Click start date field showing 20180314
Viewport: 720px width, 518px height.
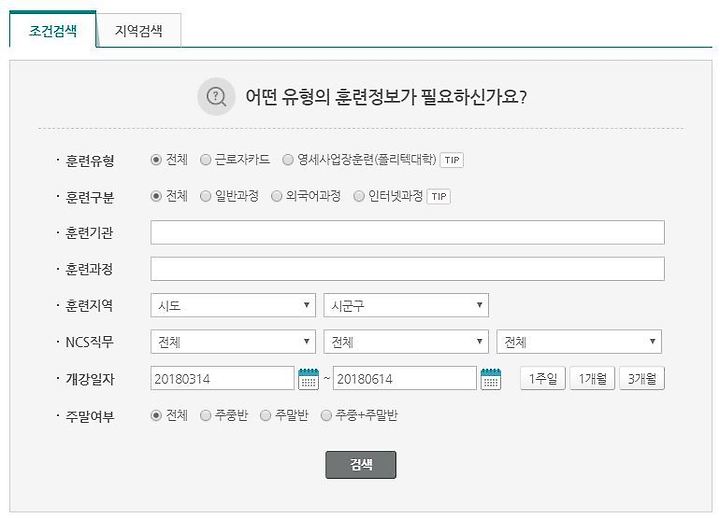[x=222, y=378]
